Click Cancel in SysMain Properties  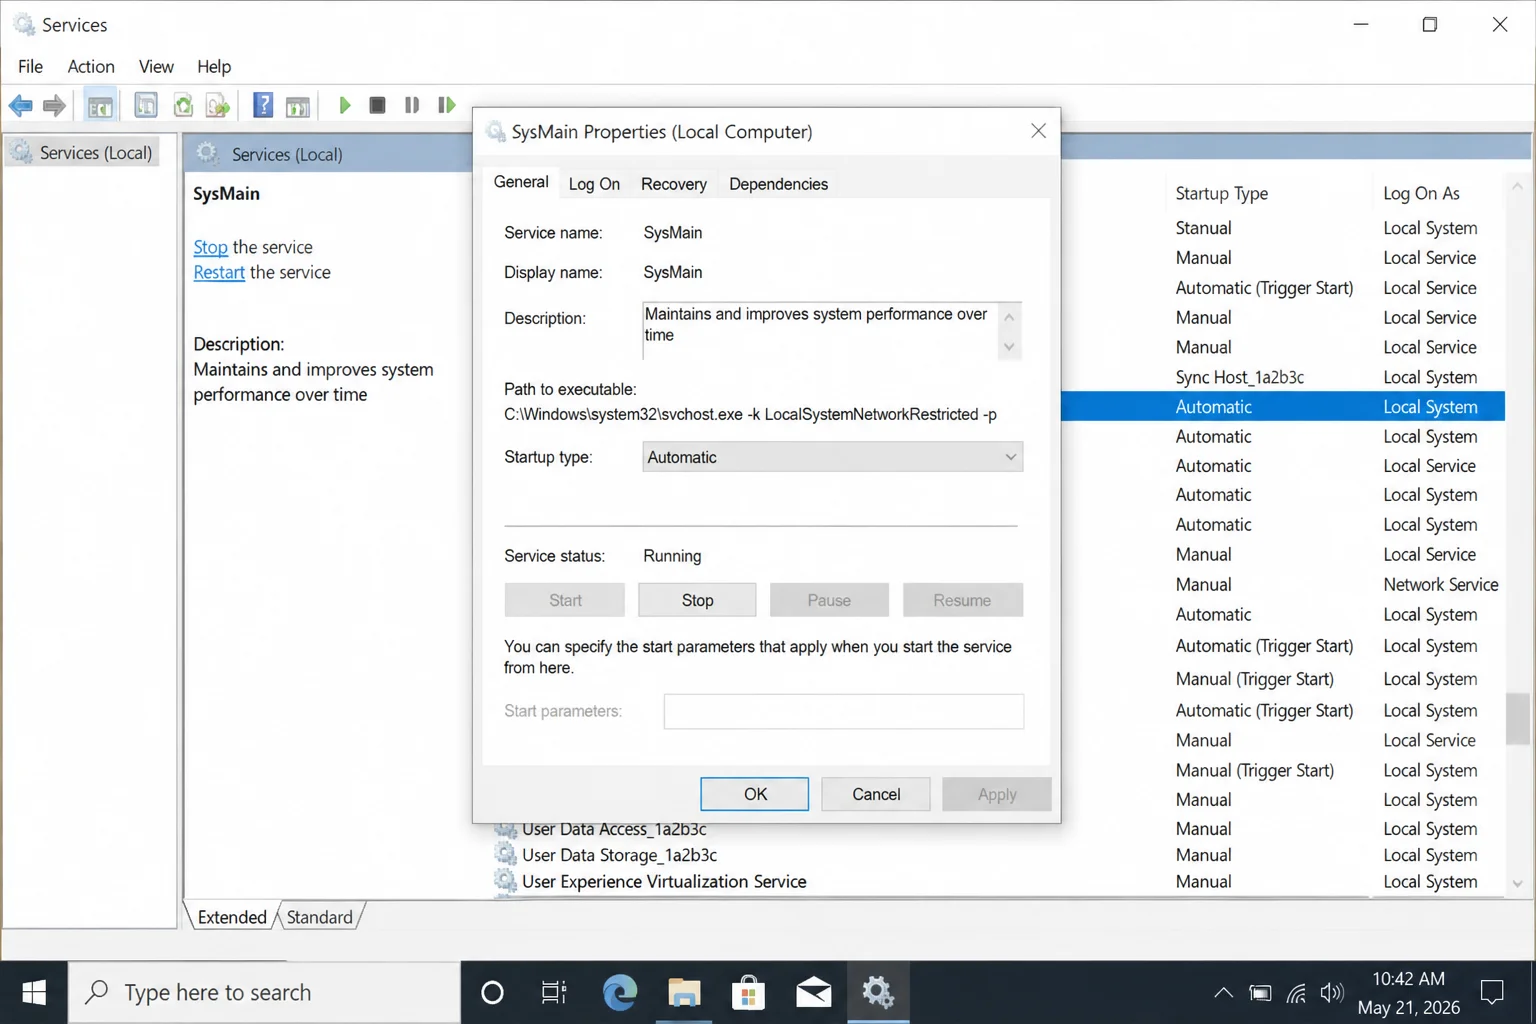coord(876,794)
